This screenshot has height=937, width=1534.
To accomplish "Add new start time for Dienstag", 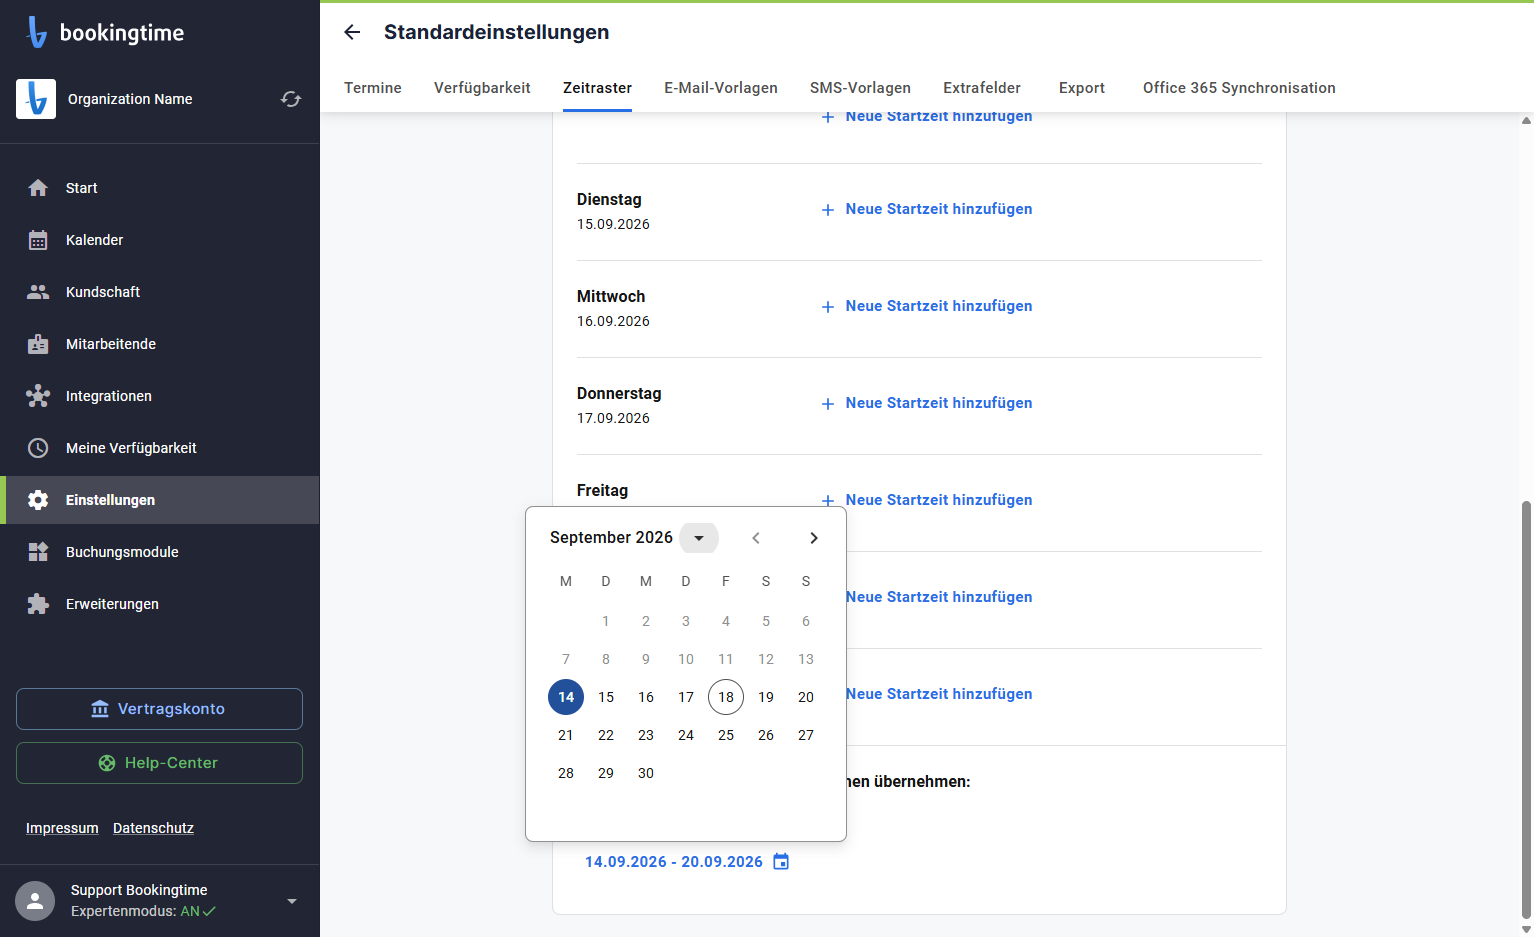I will tap(927, 209).
